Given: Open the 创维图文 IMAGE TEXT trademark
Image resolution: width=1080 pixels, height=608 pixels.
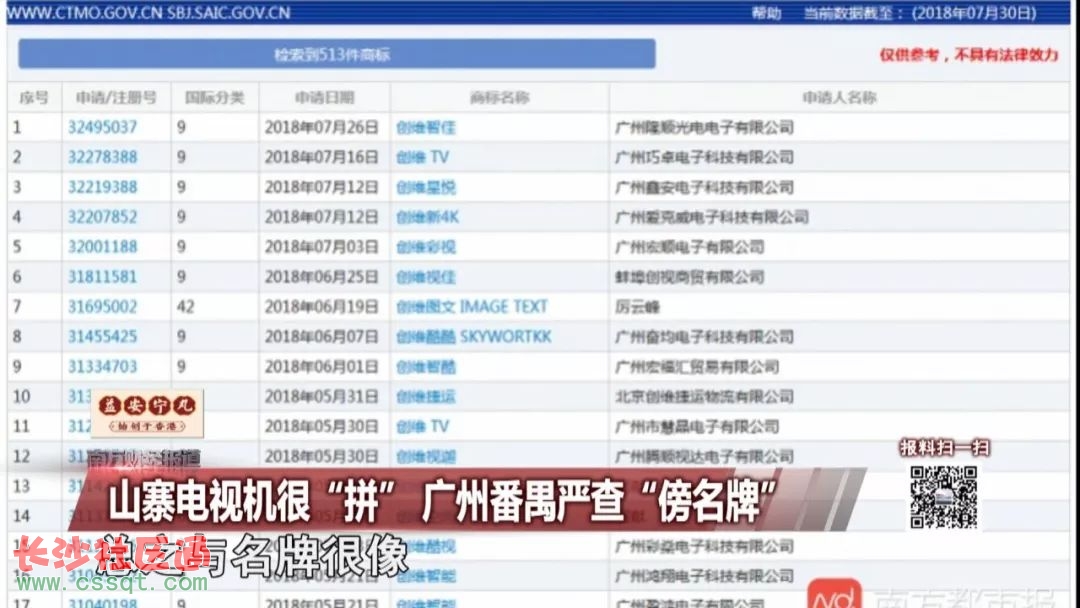Looking at the screenshot, I should tap(472, 306).
